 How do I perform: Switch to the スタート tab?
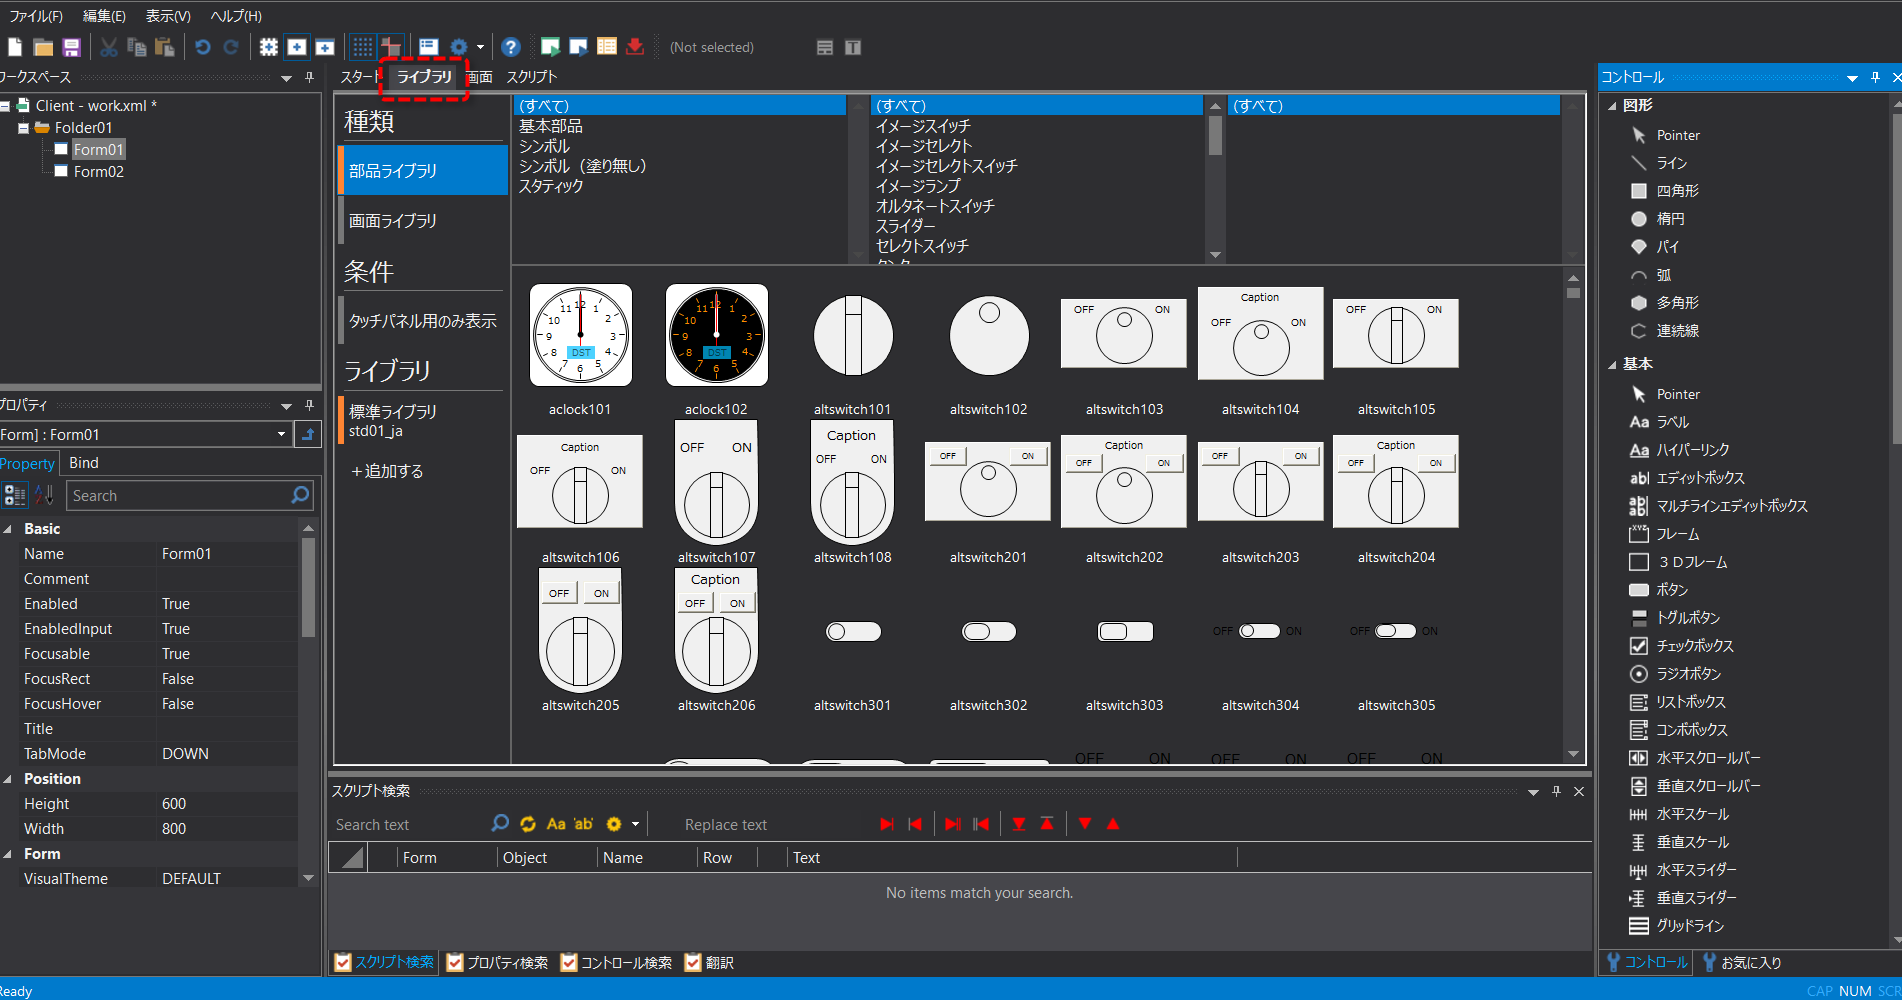(358, 76)
